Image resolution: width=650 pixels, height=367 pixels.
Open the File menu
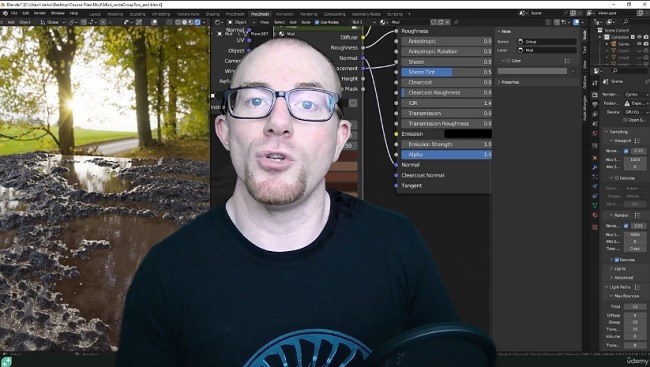(14, 13)
